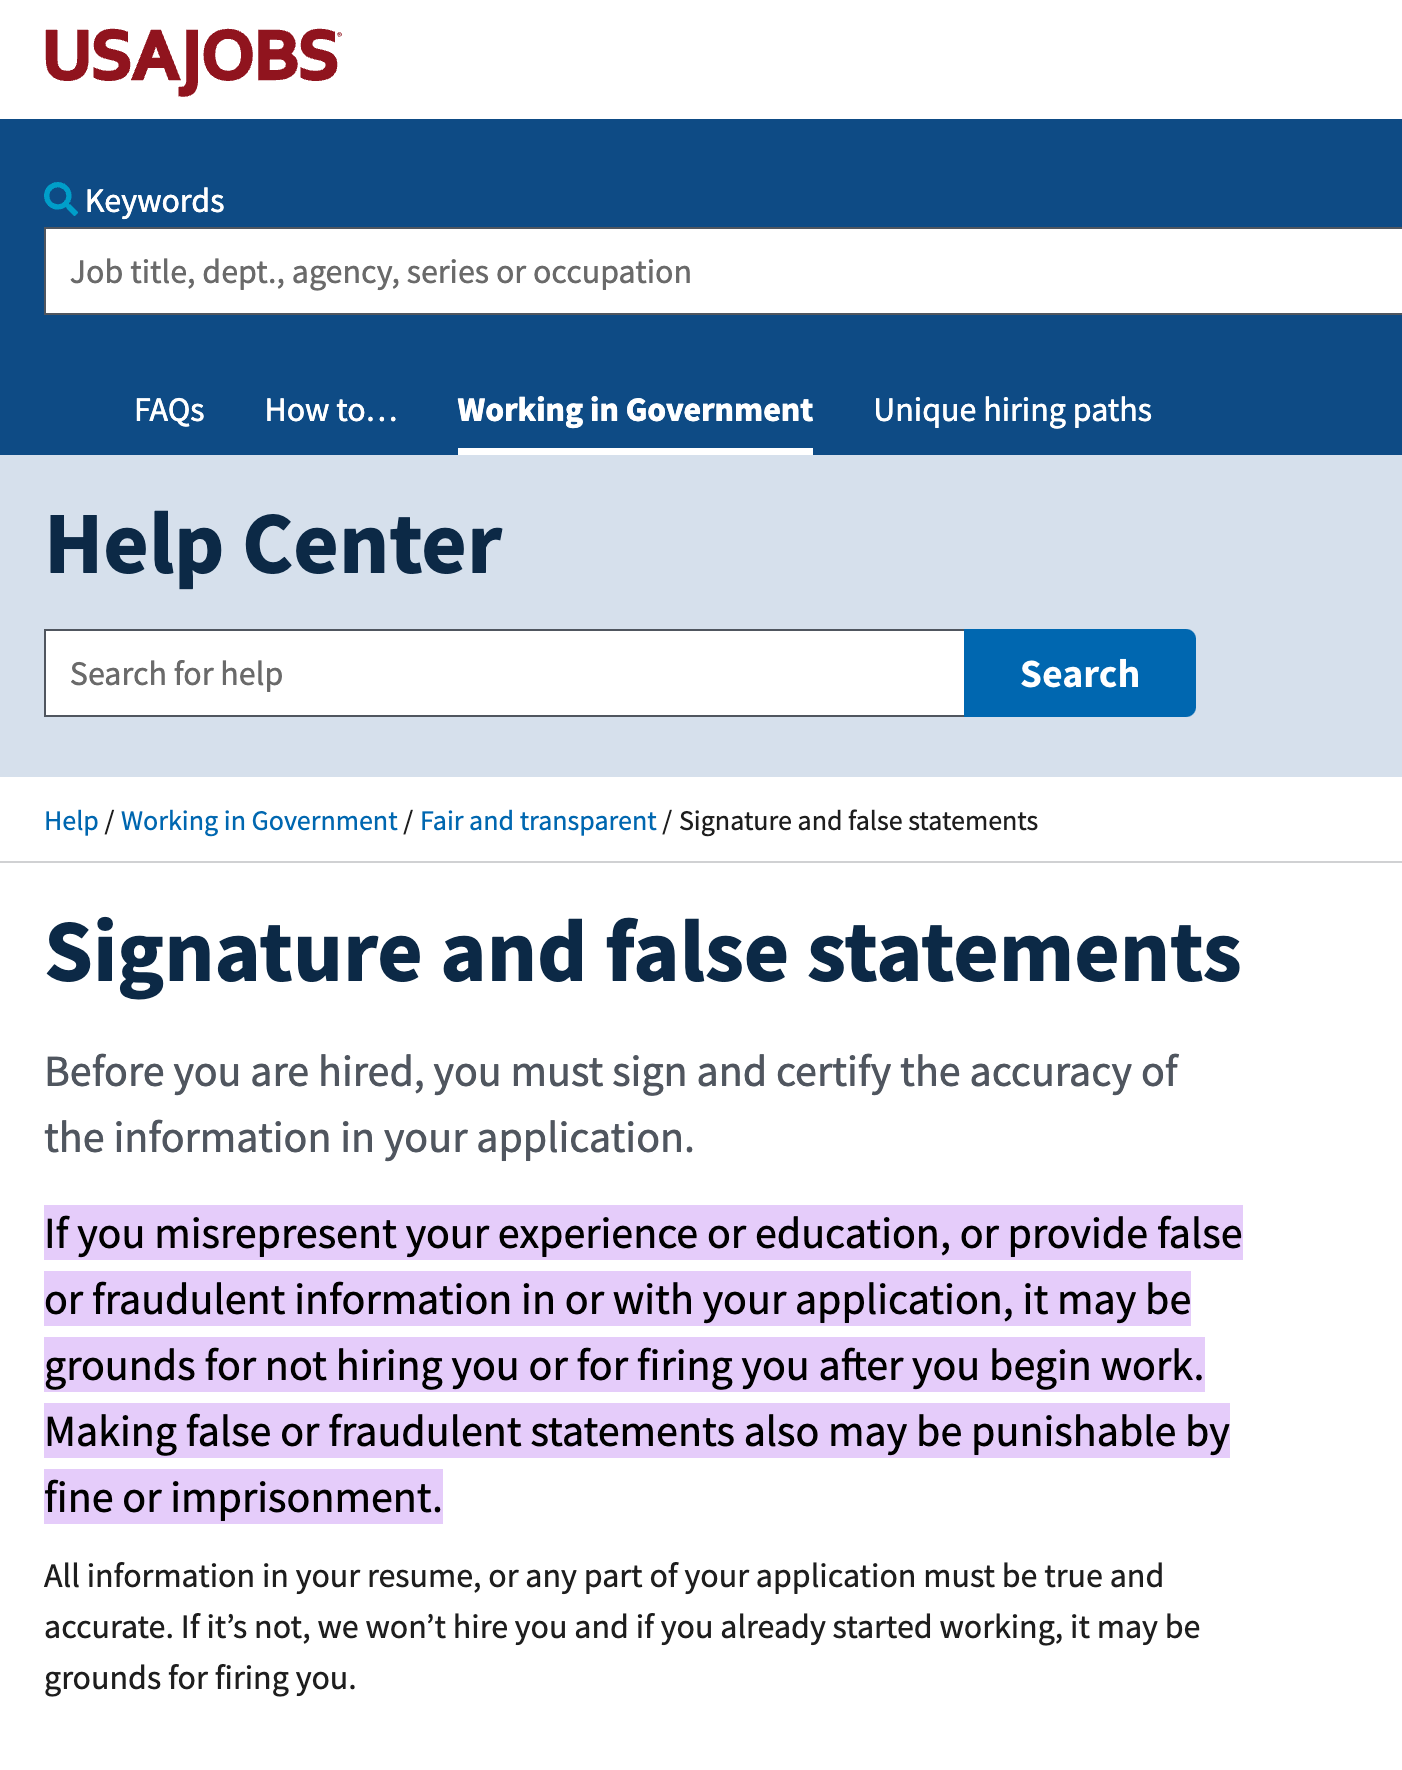Click inside the Search for help field
The image size is (1402, 1770).
[x=505, y=673]
